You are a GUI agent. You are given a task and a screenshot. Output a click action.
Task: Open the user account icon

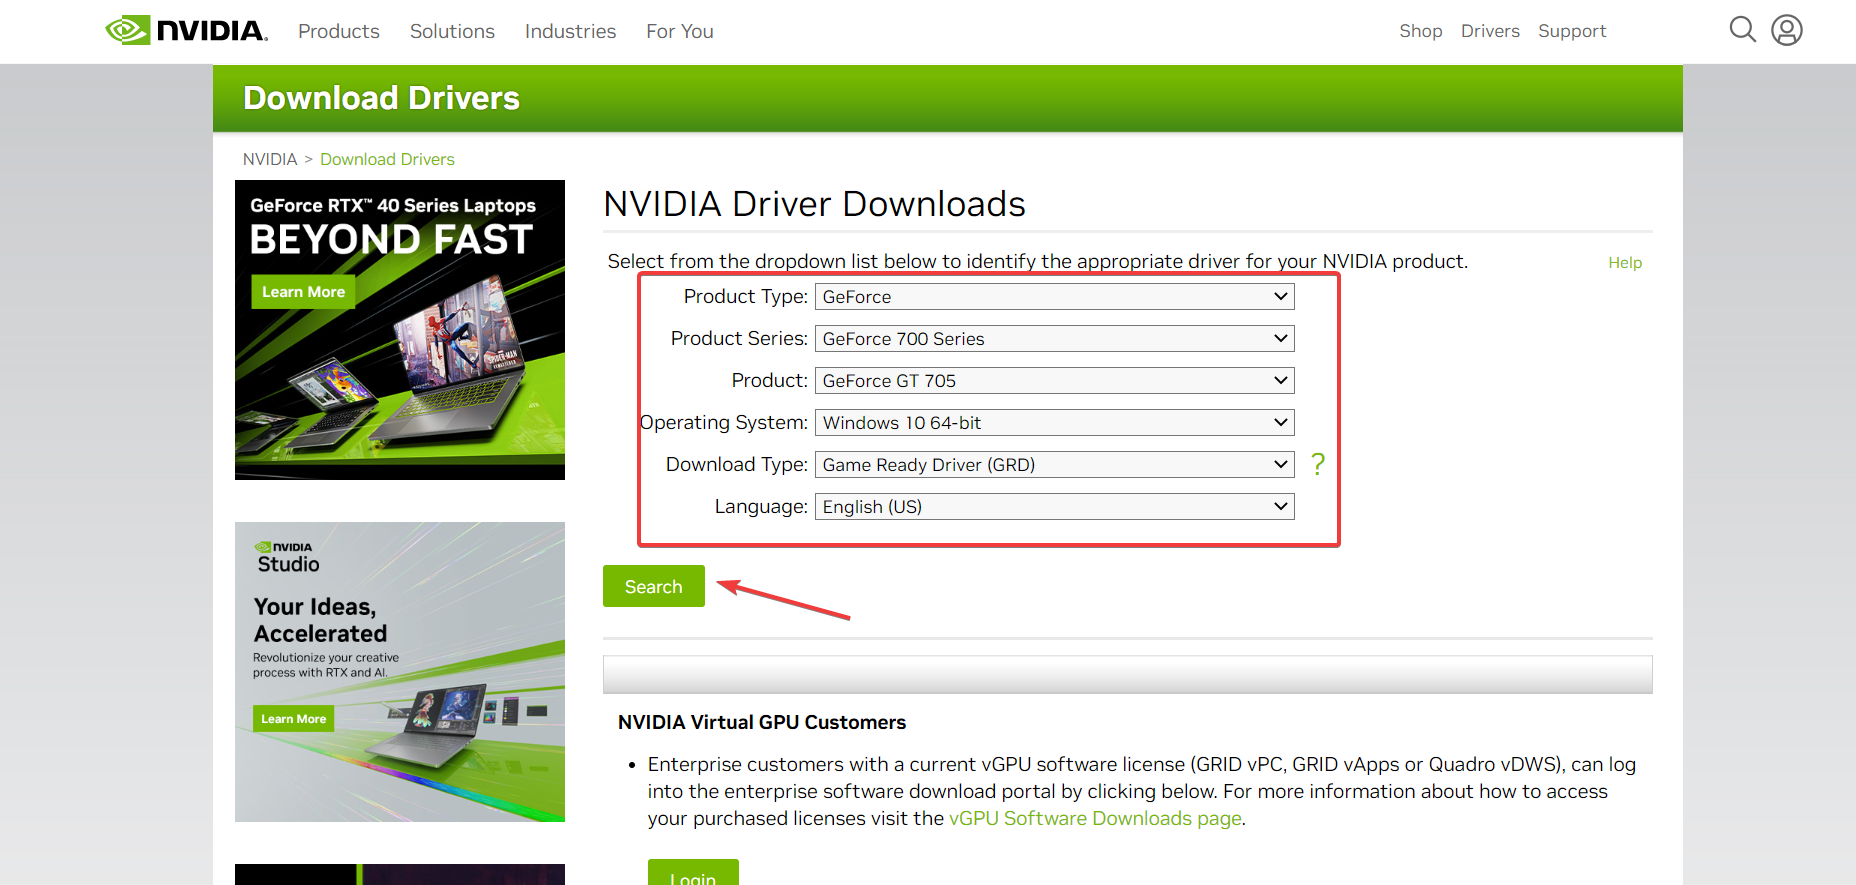tap(1787, 30)
